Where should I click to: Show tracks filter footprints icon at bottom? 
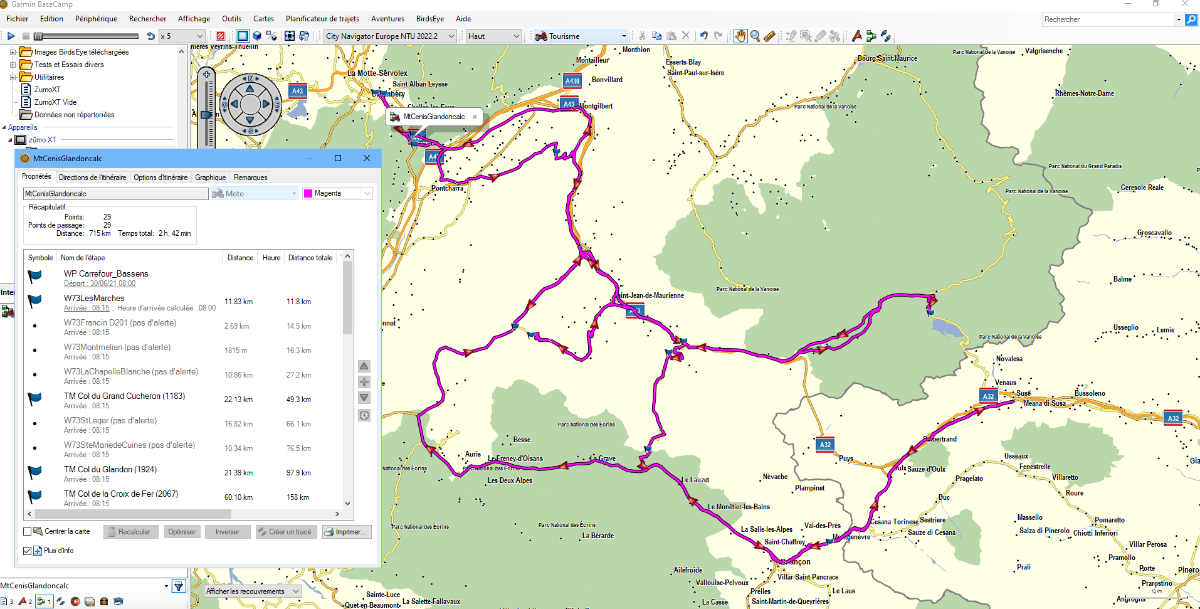click(x=61, y=601)
